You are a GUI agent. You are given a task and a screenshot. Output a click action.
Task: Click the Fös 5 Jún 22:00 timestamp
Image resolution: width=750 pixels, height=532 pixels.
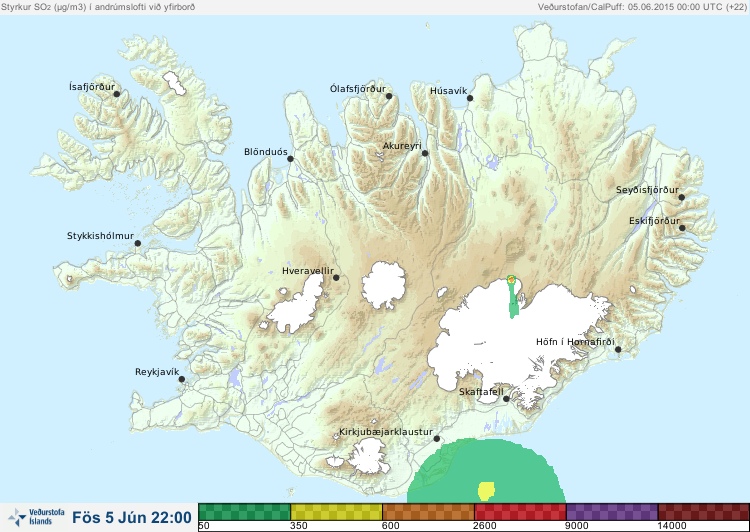pos(132,517)
